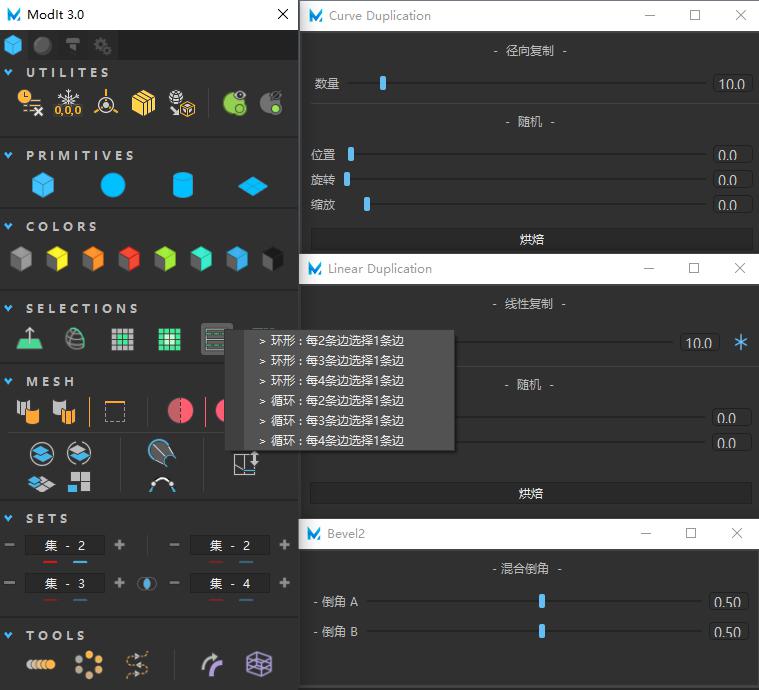Click the freeze transforms snowflake icon
Viewport: 759px width, 690px height.
point(68,102)
